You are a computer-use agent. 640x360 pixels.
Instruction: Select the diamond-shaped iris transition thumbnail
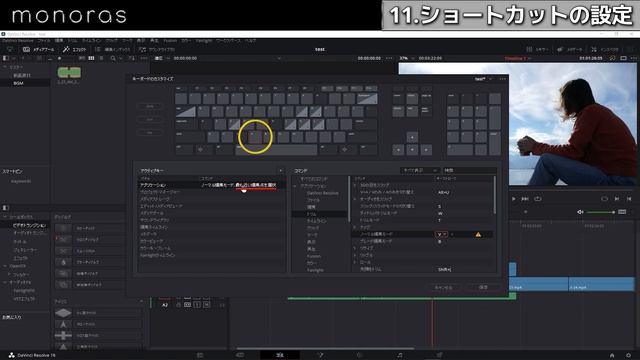(63, 313)
